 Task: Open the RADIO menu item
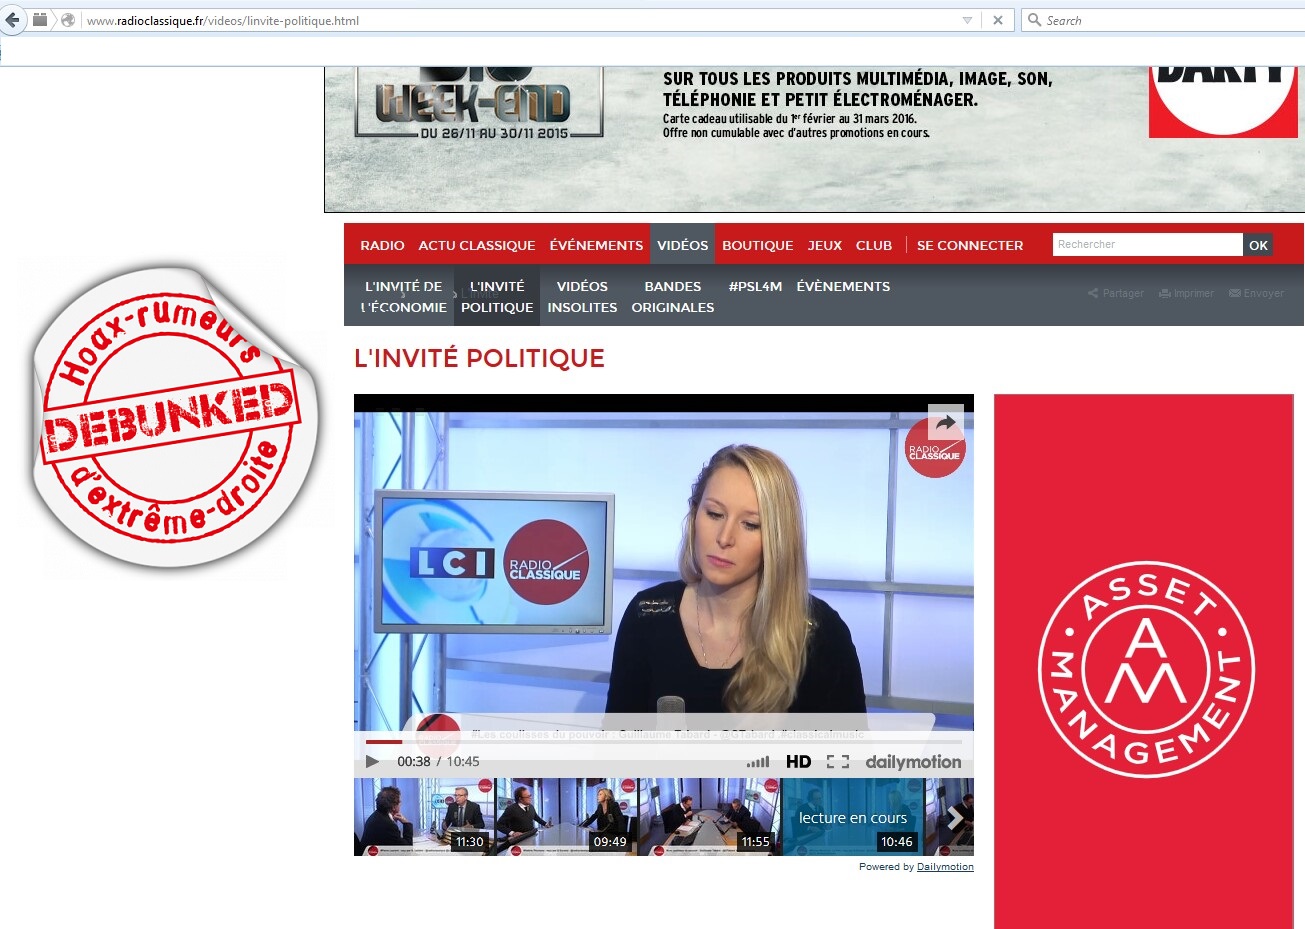click(x=382, y=245)
